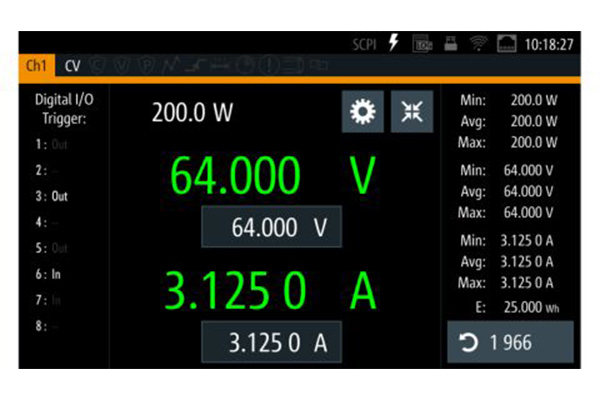600x400 pixels.
Task: Tap the 64.000 V voltage setpoint field
Action: click(x=272, y=228)
